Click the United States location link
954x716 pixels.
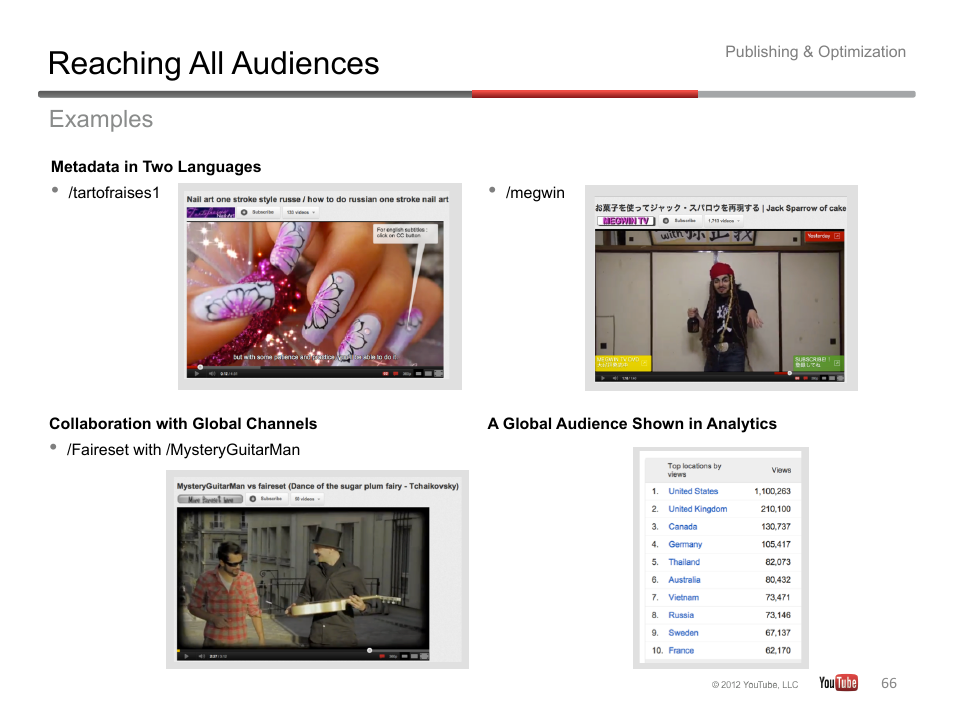point(693,491)
